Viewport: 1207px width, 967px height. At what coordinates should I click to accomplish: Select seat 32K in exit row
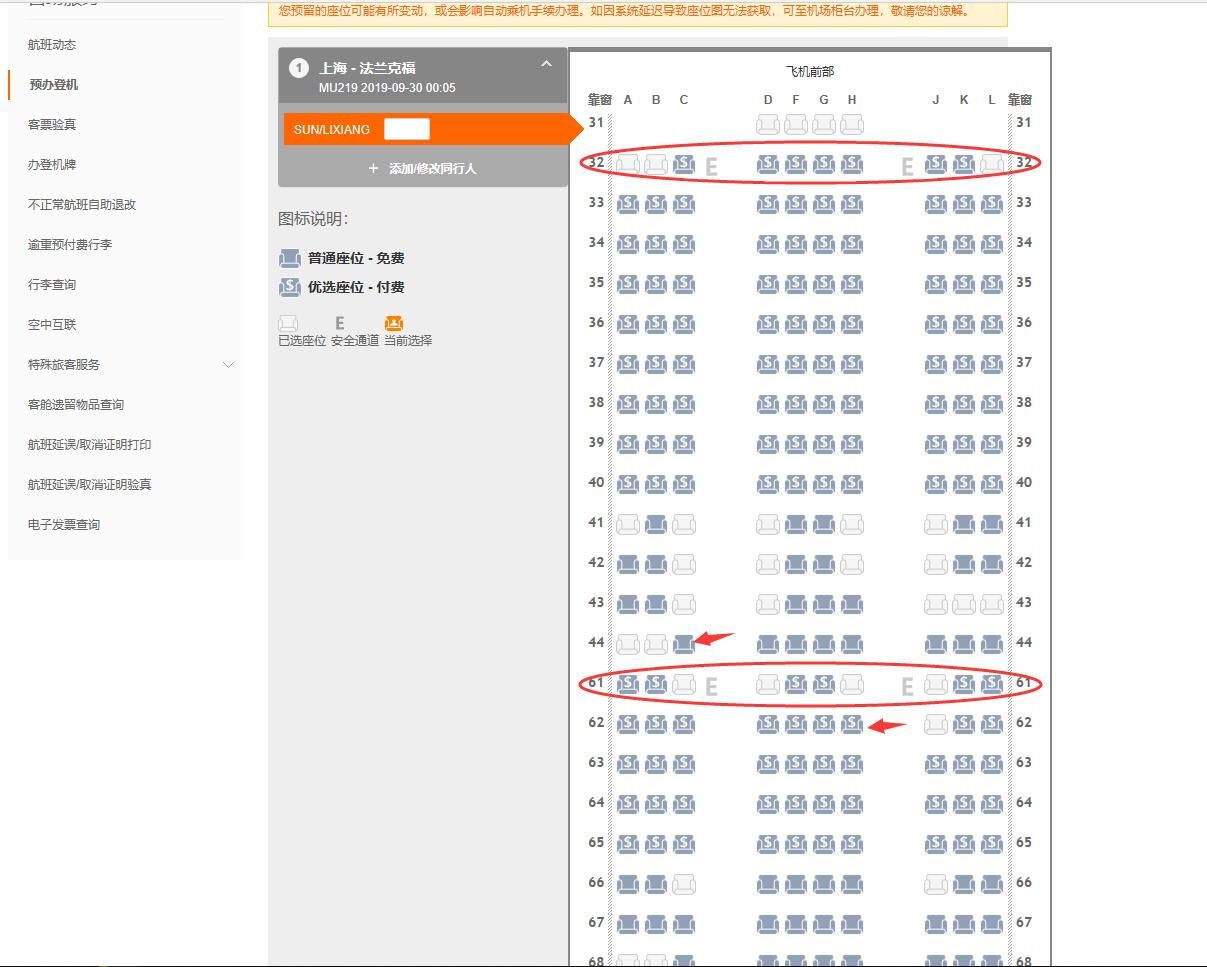[964, 164]
